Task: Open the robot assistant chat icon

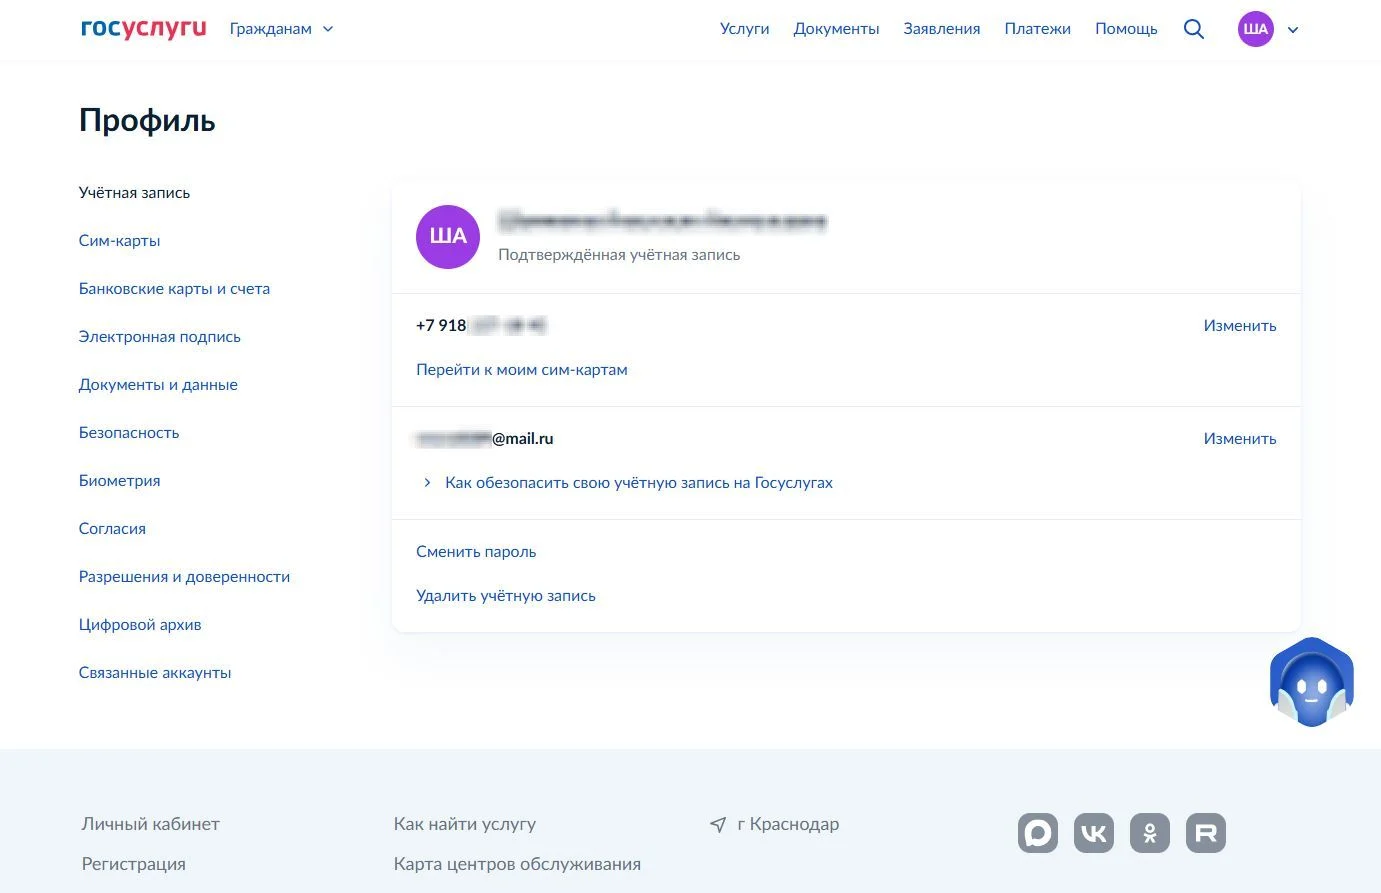Action: pos(1311,682)
